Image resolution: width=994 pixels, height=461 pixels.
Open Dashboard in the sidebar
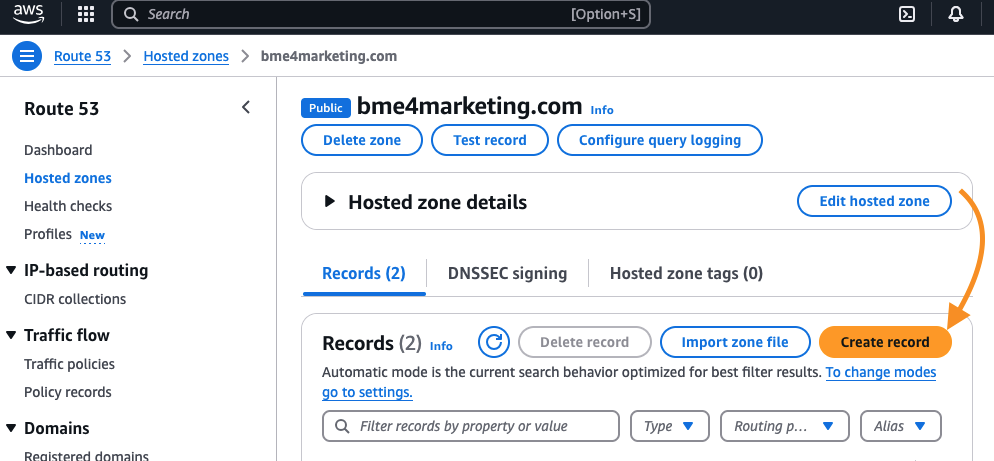(58, 150)
